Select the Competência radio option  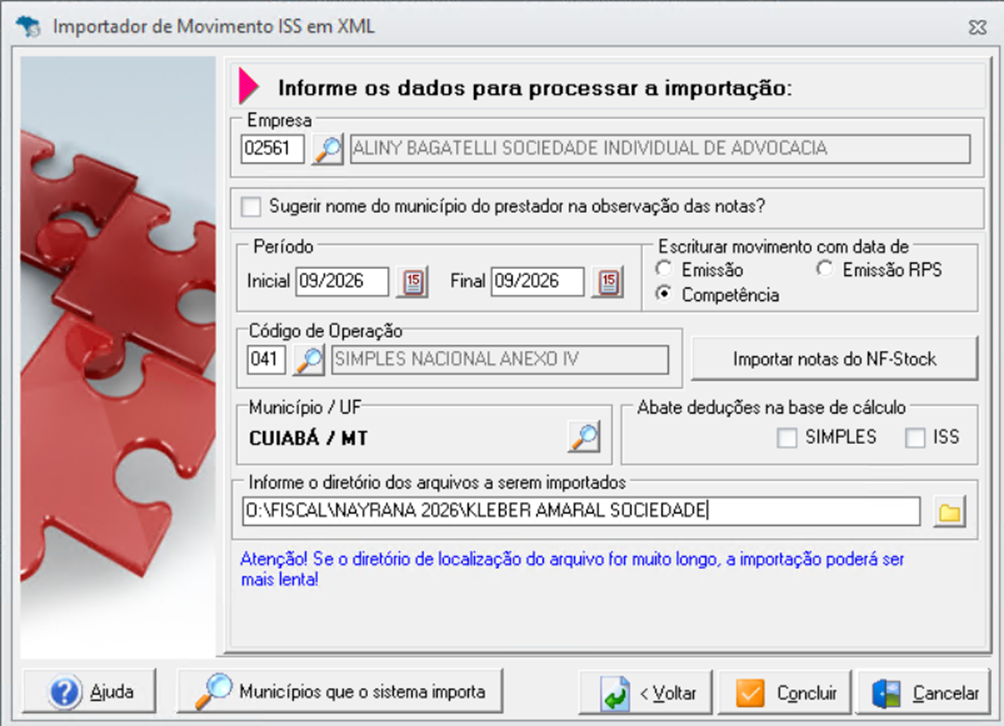664,294
